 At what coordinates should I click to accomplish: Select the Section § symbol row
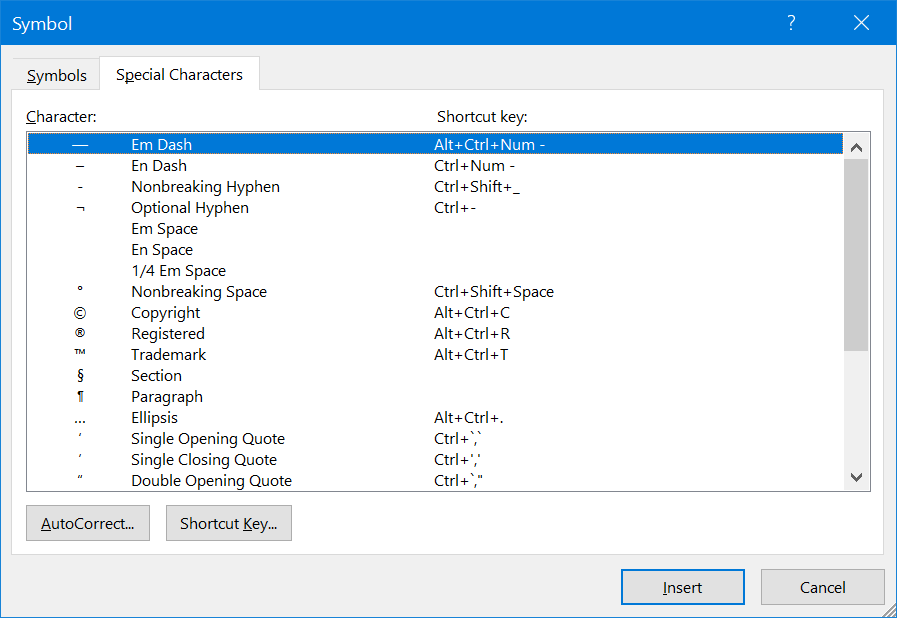click(x=156, y=376)
